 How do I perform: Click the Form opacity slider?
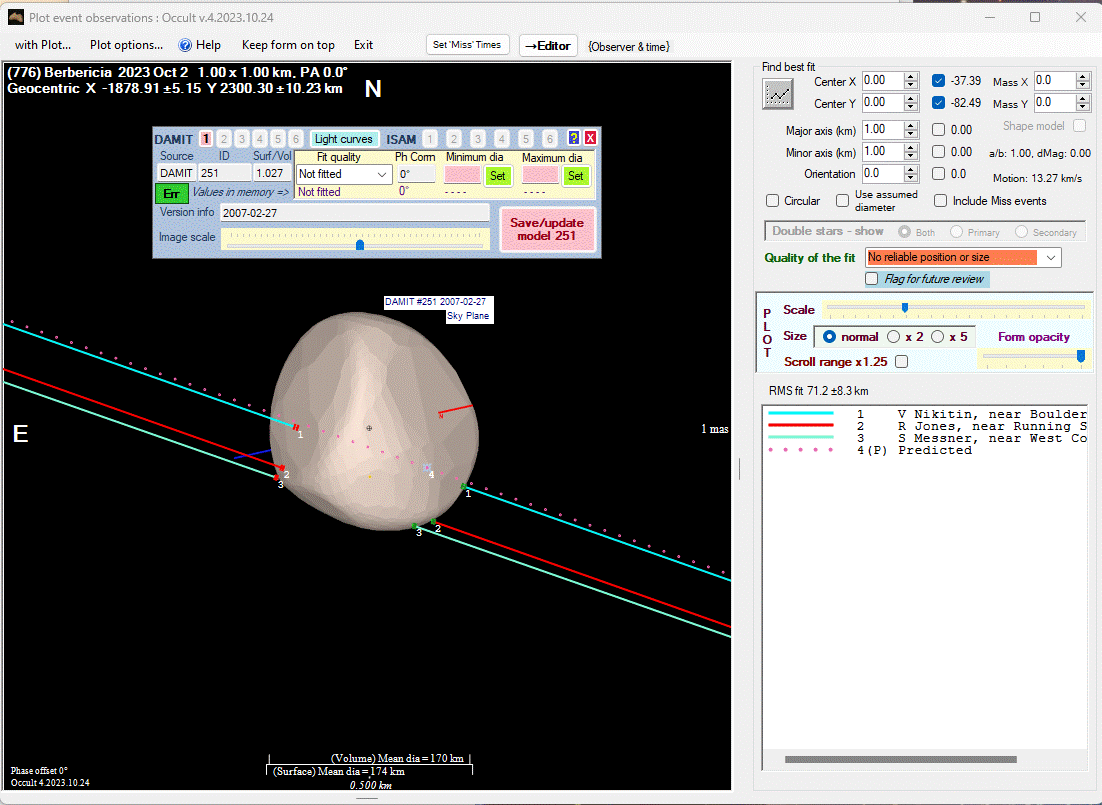click(1032, 356)
